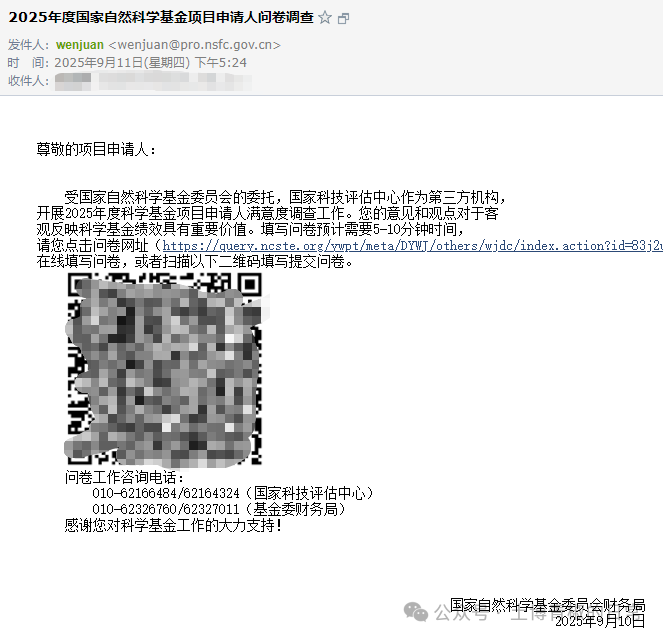
Task: Click the email subject title
Action: 160,18
